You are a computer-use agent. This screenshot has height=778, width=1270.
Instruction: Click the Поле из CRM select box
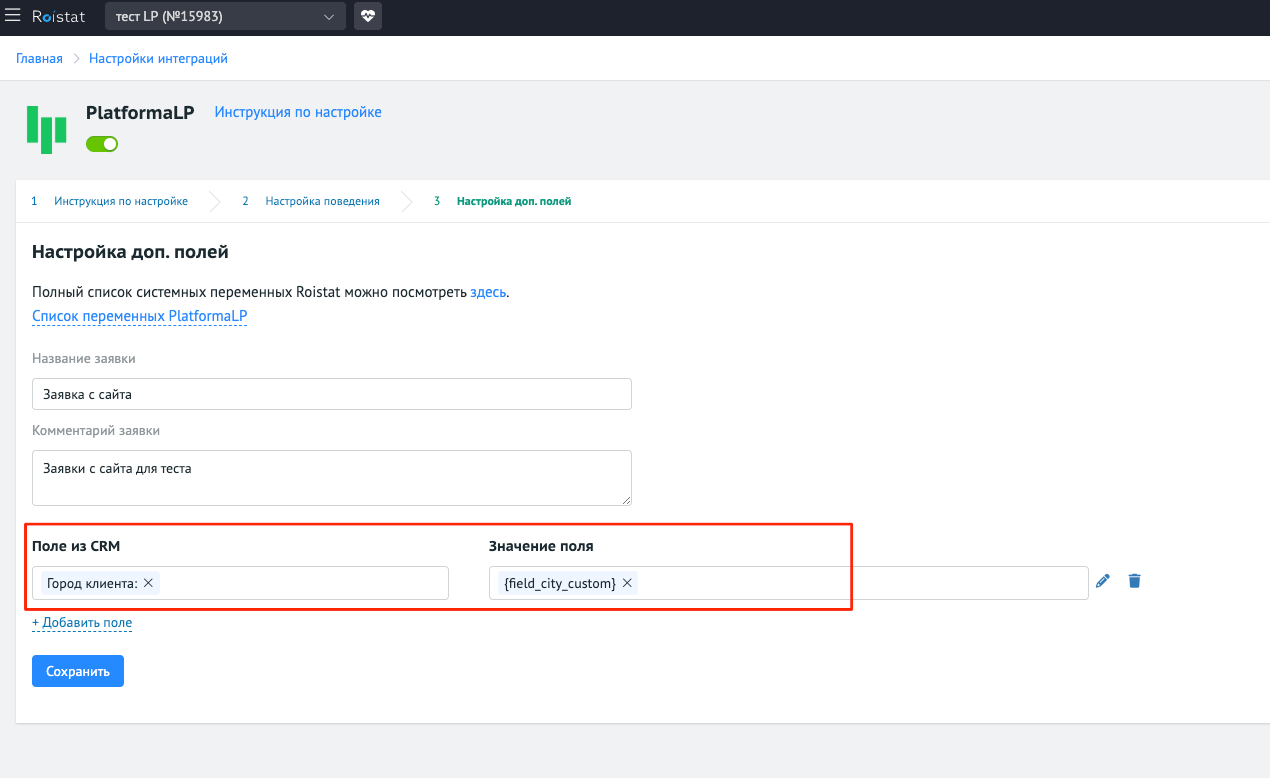(x=240, y=583)
